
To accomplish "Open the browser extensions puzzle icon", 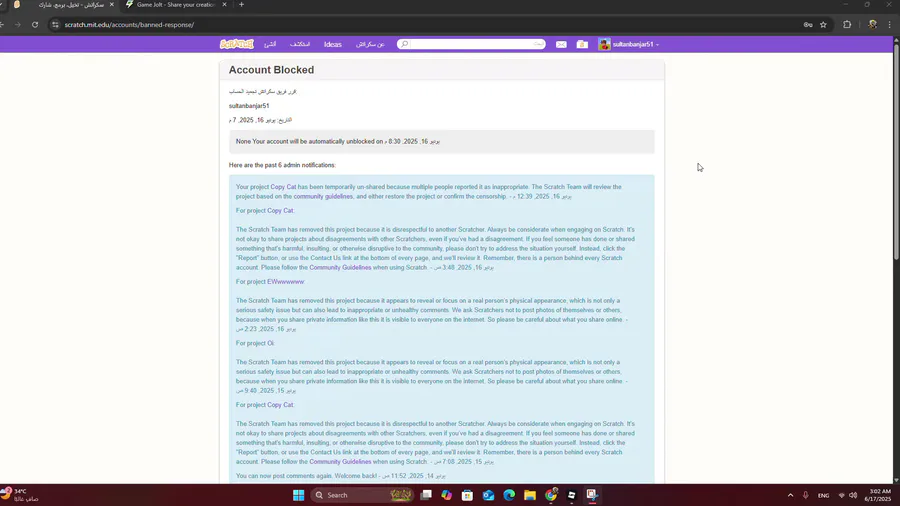I will pyautogui.click(x=847, y=25).
